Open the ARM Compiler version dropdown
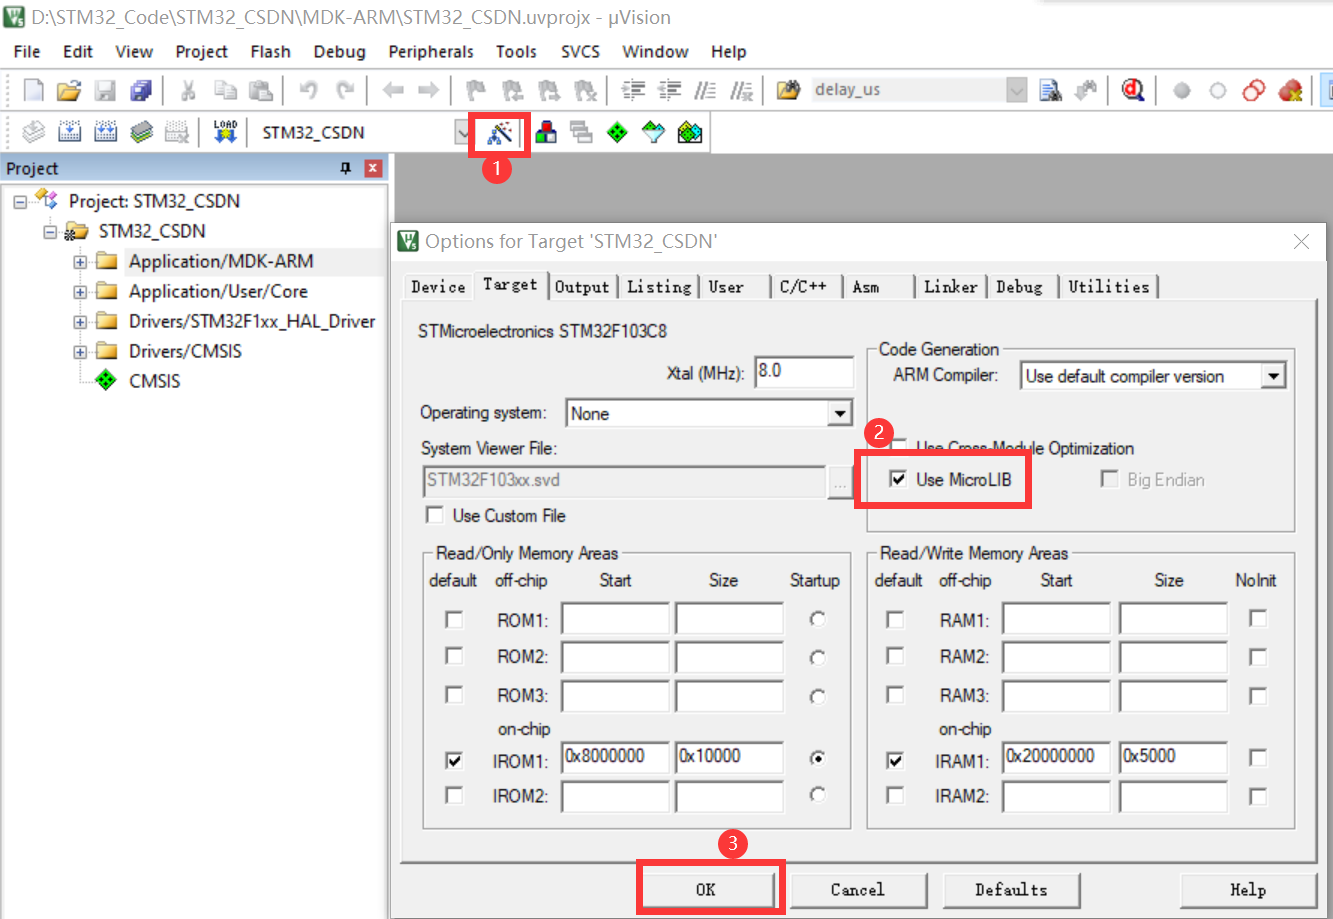 point(1273,376)
